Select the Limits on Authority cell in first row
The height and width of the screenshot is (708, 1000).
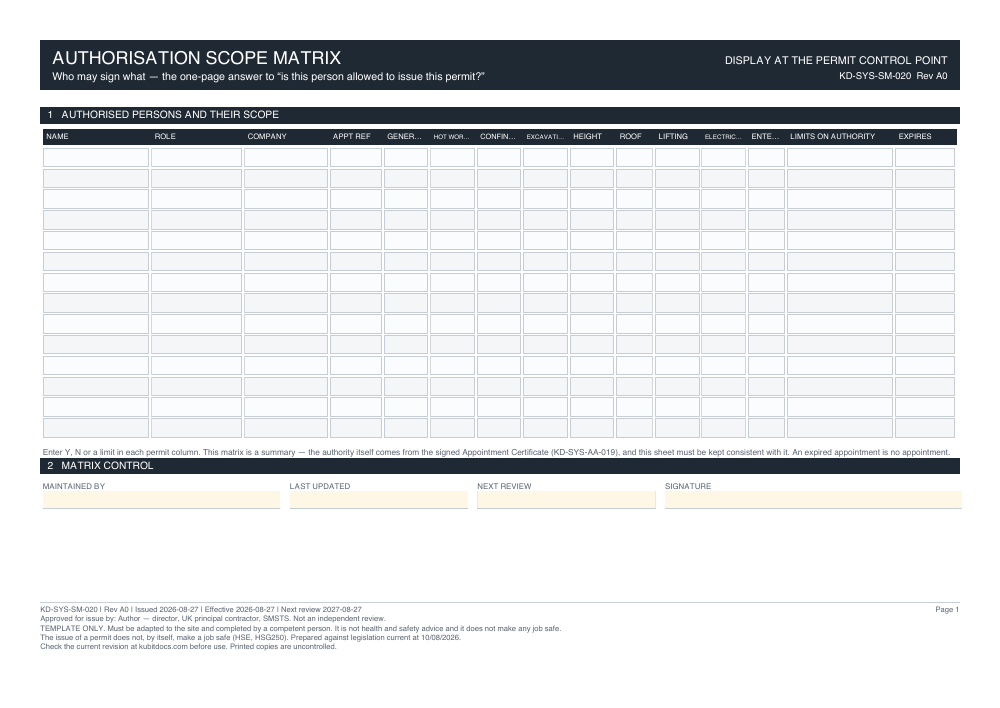click(840, 158)
